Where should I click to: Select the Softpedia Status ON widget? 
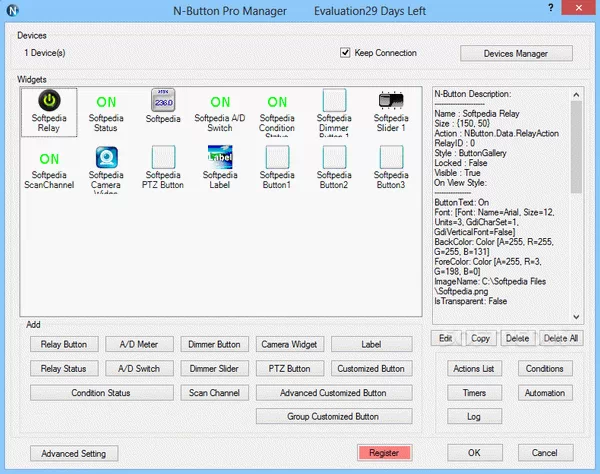106,102
